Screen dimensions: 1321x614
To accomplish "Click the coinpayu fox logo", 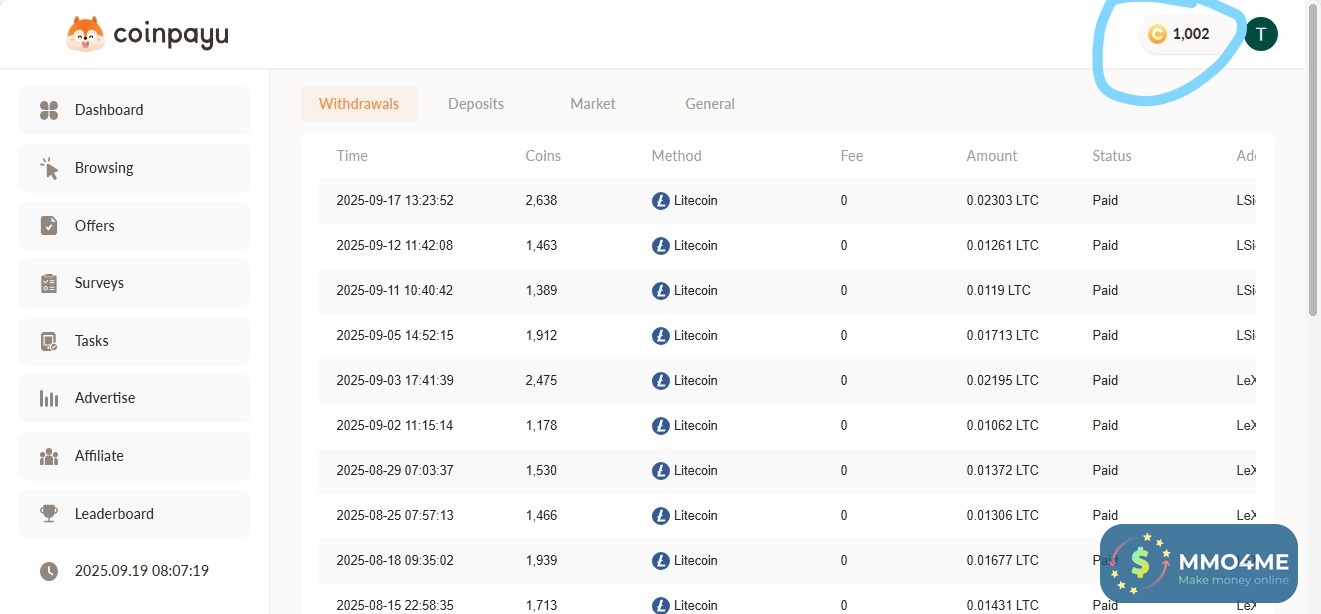I will coord(85,35).
